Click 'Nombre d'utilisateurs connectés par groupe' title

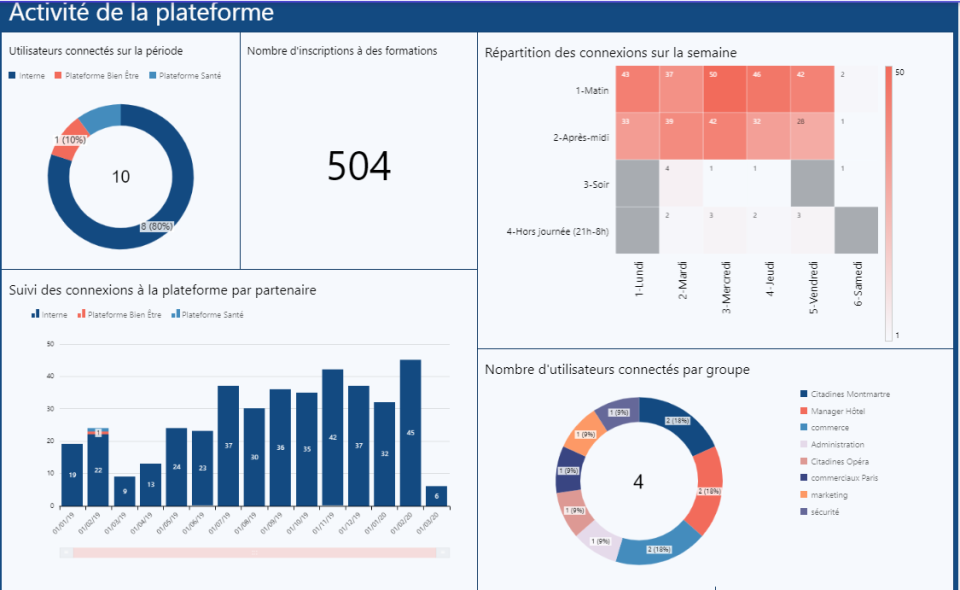[x=617, y=370]
